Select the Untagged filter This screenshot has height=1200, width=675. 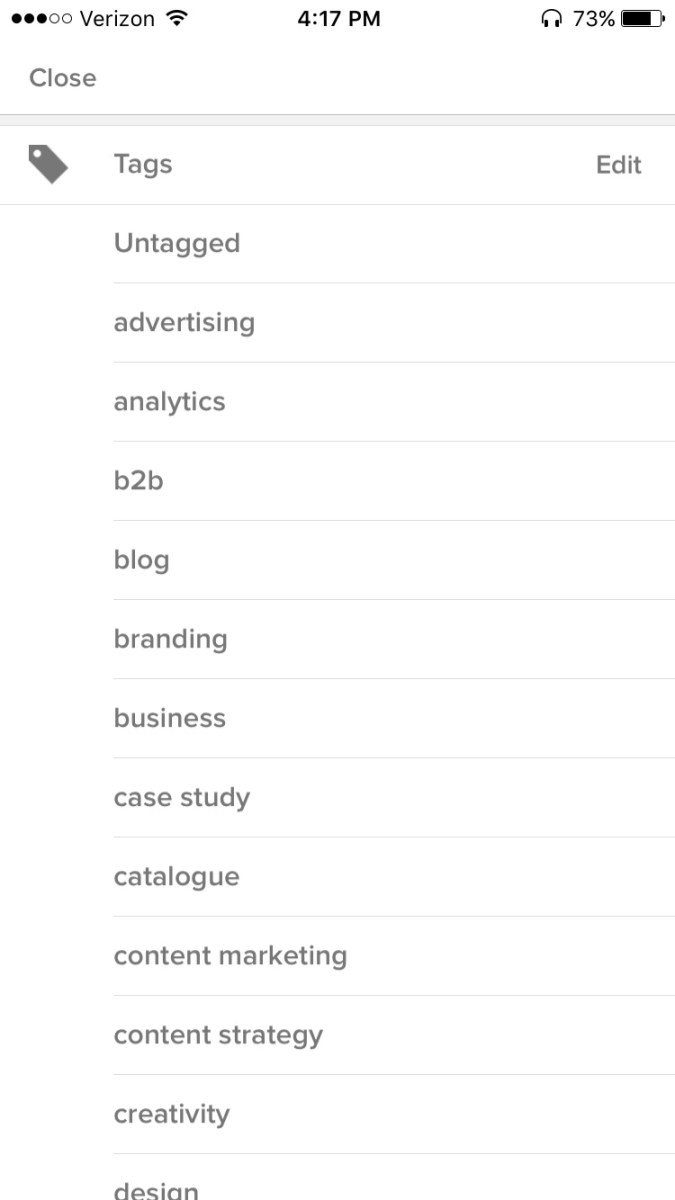coord(177,242)
